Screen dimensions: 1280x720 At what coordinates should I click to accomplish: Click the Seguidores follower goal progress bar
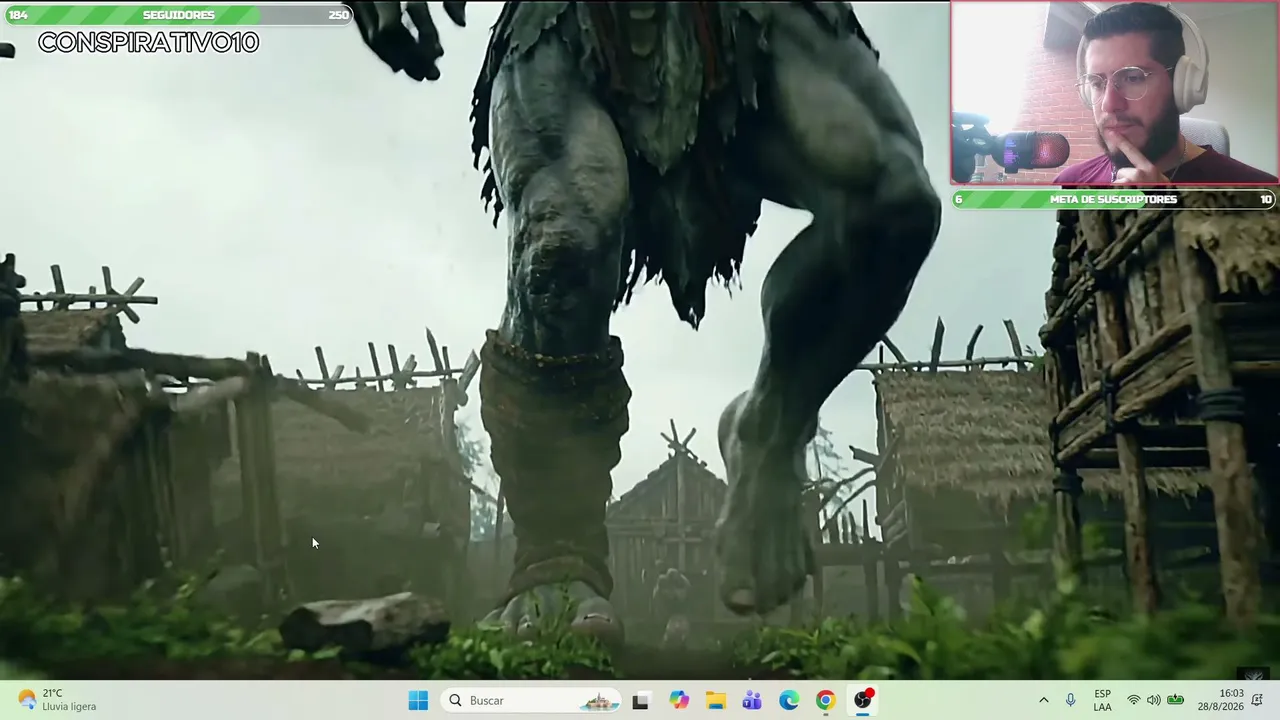tap(178, 15)
